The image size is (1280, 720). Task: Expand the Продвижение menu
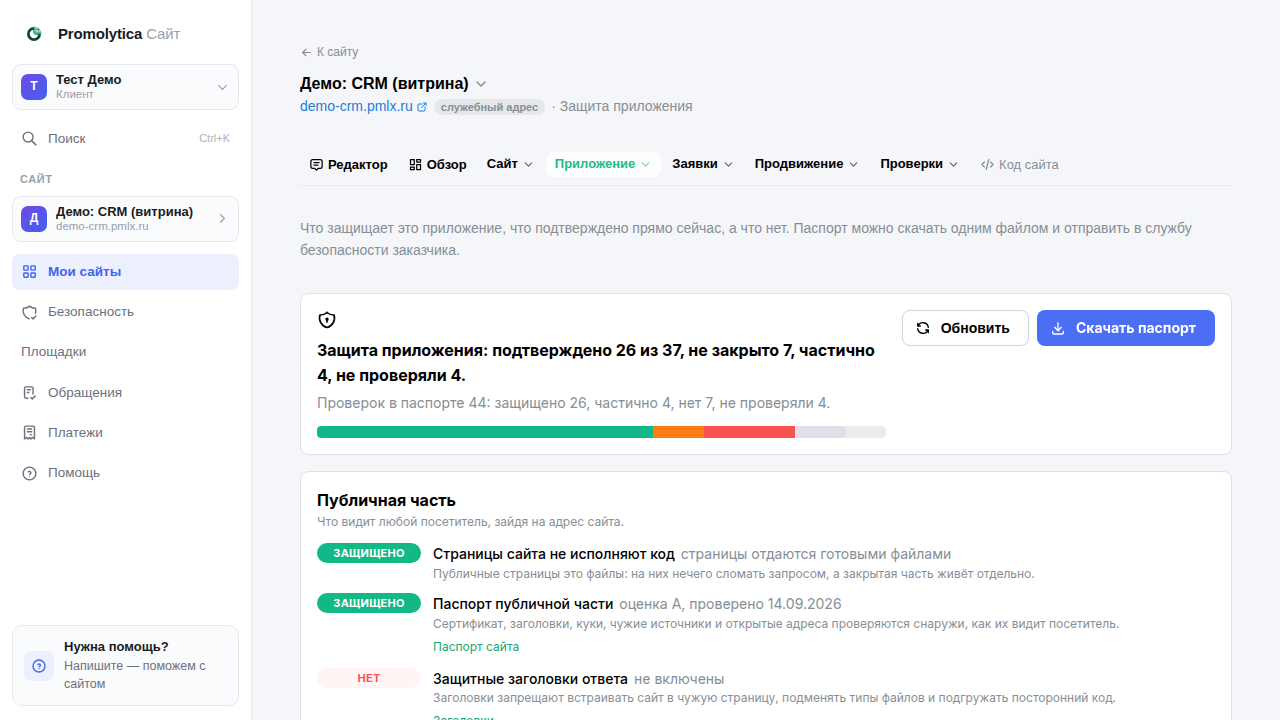point(806,164)
